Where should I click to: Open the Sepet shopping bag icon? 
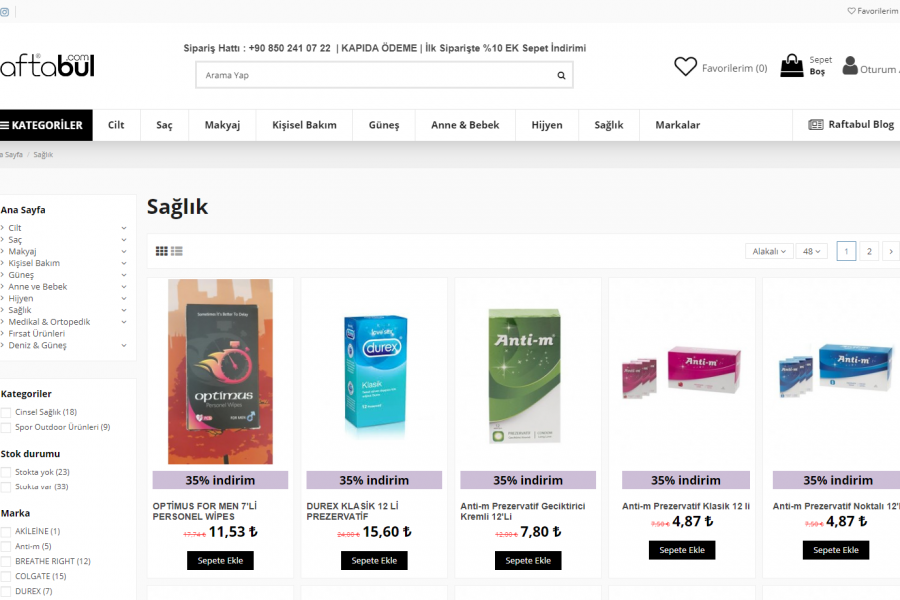(792, 65)
